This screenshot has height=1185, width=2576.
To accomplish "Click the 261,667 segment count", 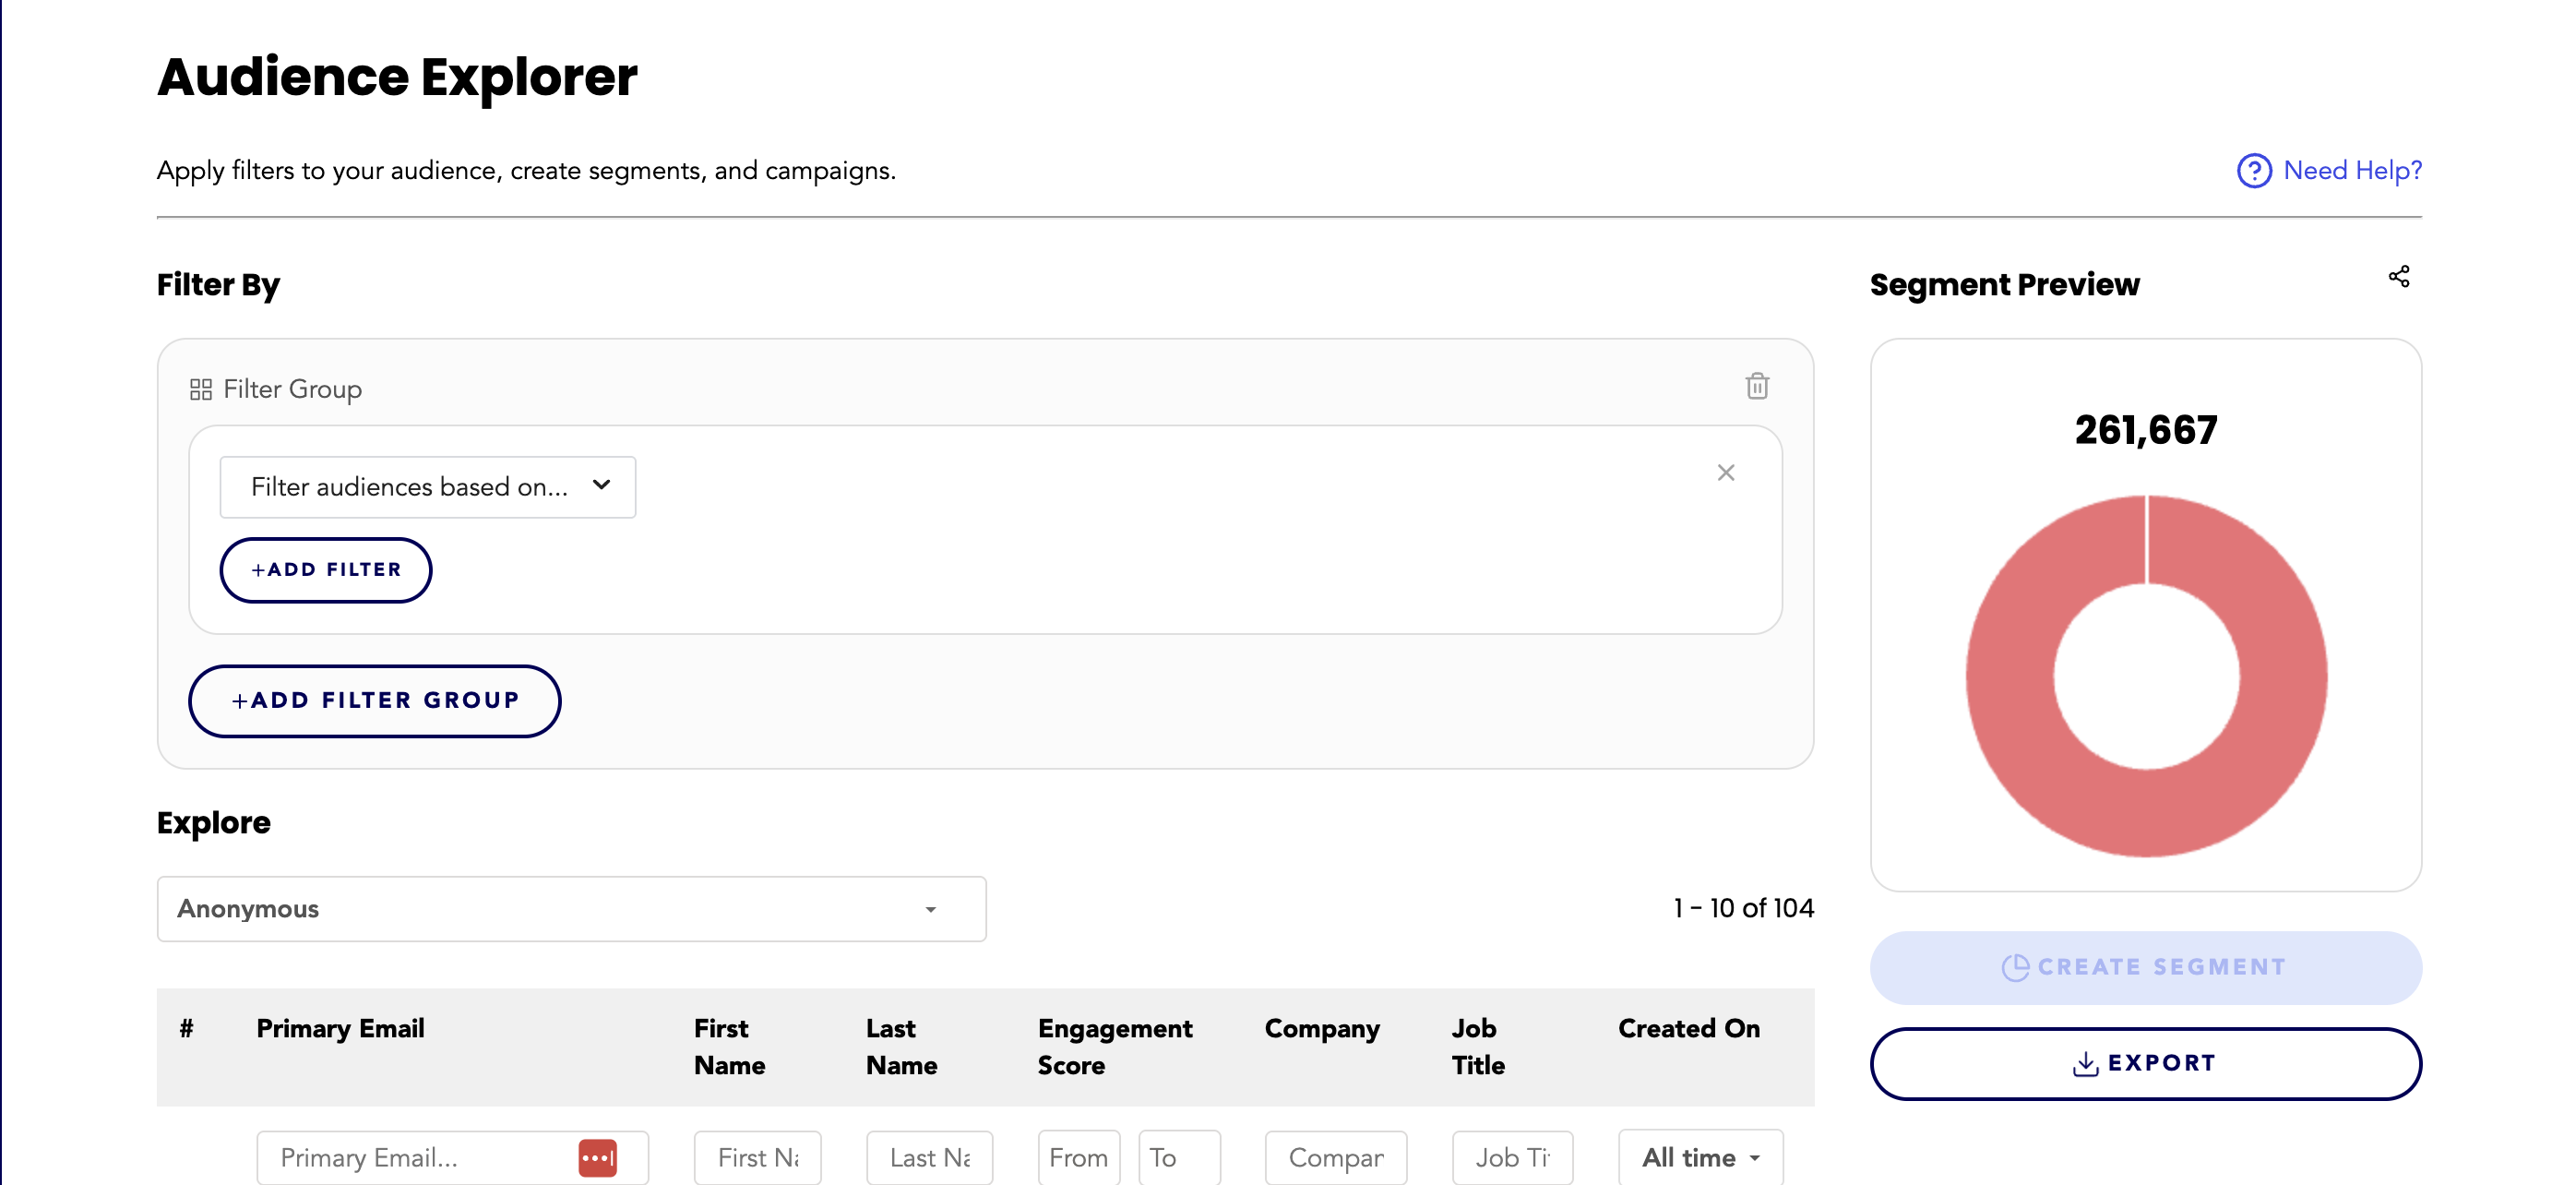I will [x=2145, y=430].
